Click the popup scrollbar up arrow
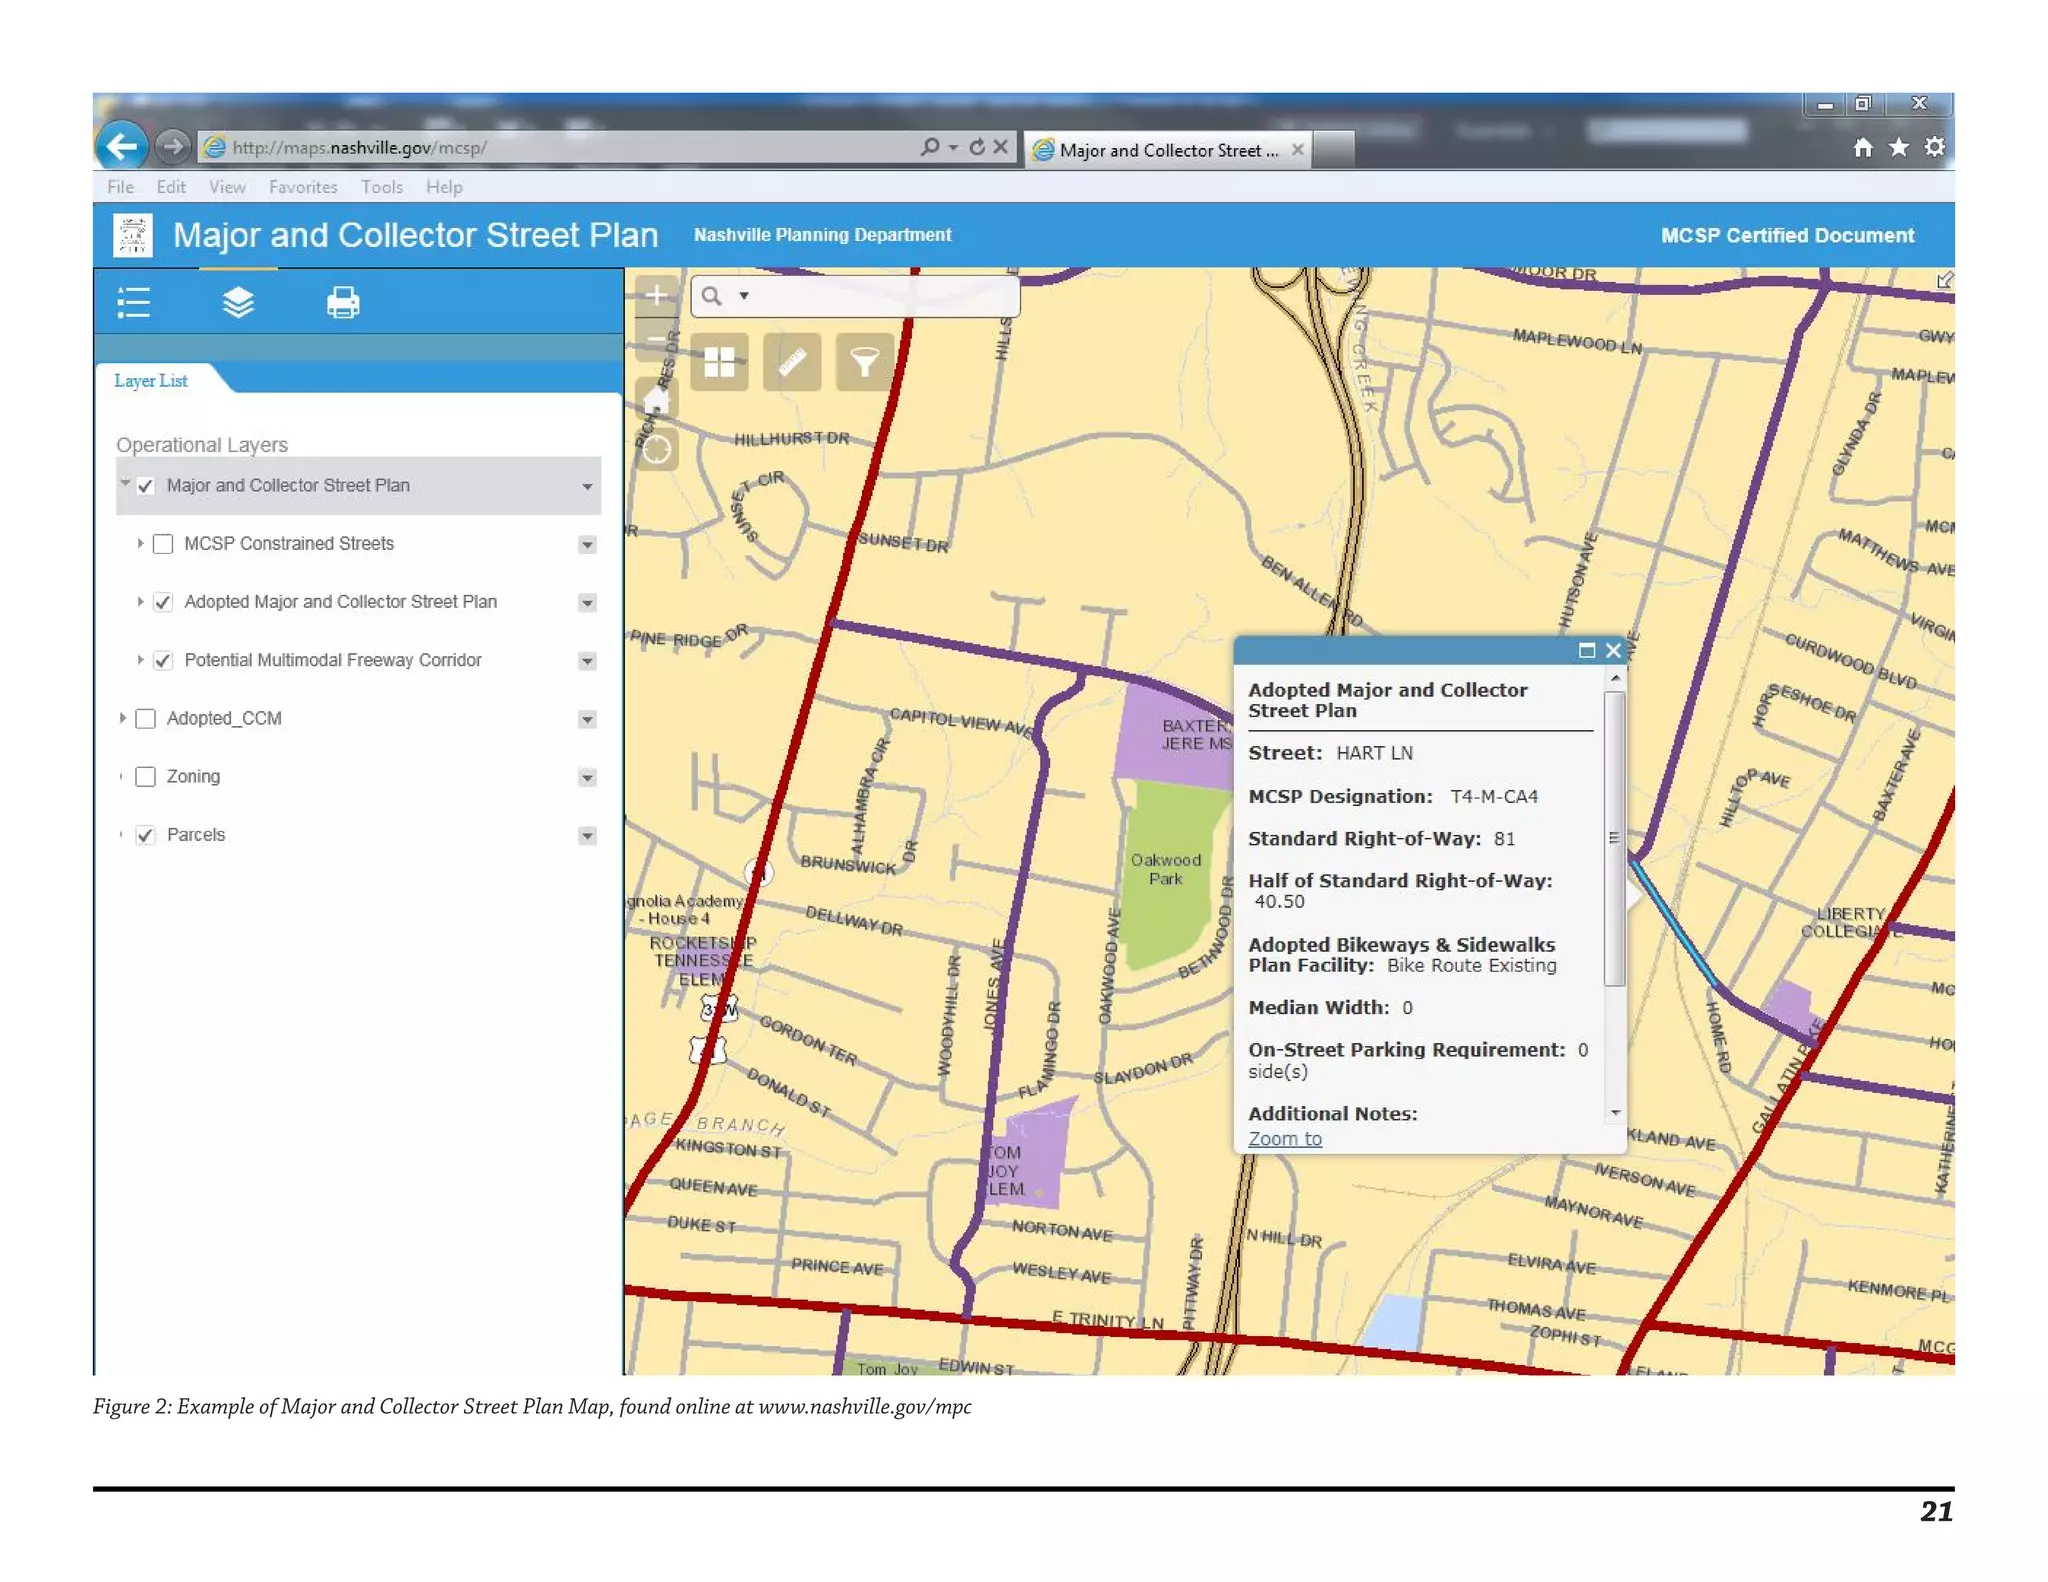 [x=1614, y=679]
